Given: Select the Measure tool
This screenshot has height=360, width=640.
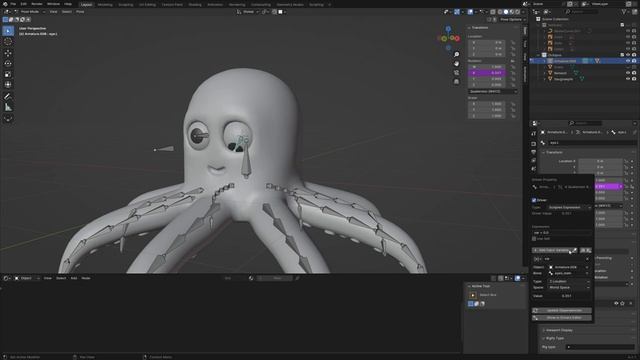Looking at the screenshot, I should [8, 107].
